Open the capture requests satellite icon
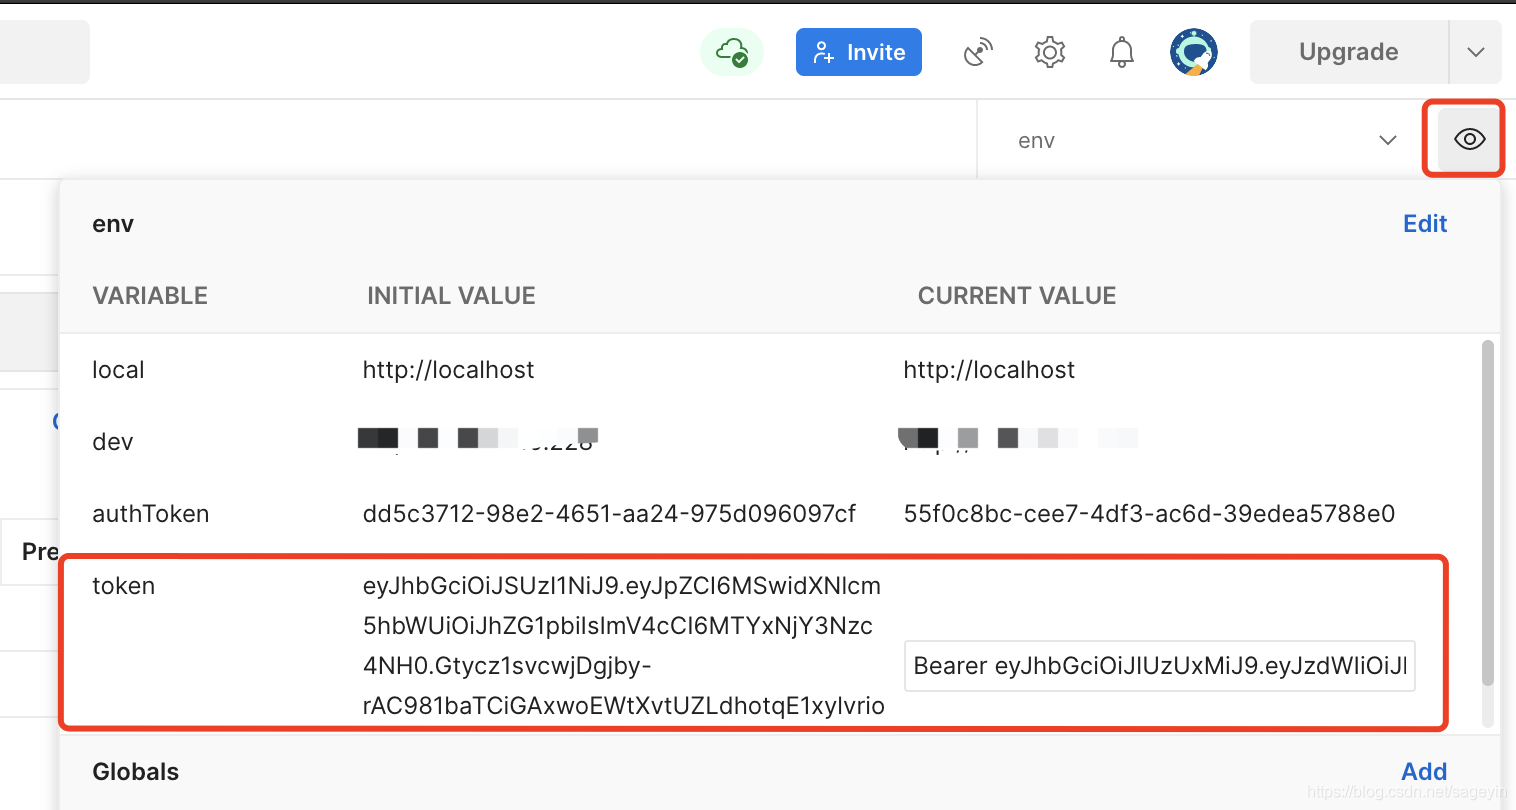The width and height of the screenshot is (1516, 810). point(978,52)
